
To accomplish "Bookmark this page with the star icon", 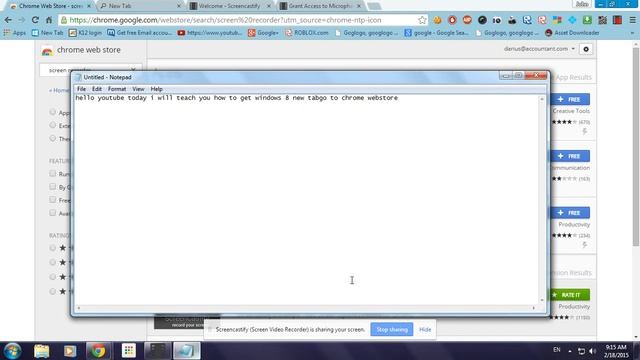I will [x=422, y=20].
